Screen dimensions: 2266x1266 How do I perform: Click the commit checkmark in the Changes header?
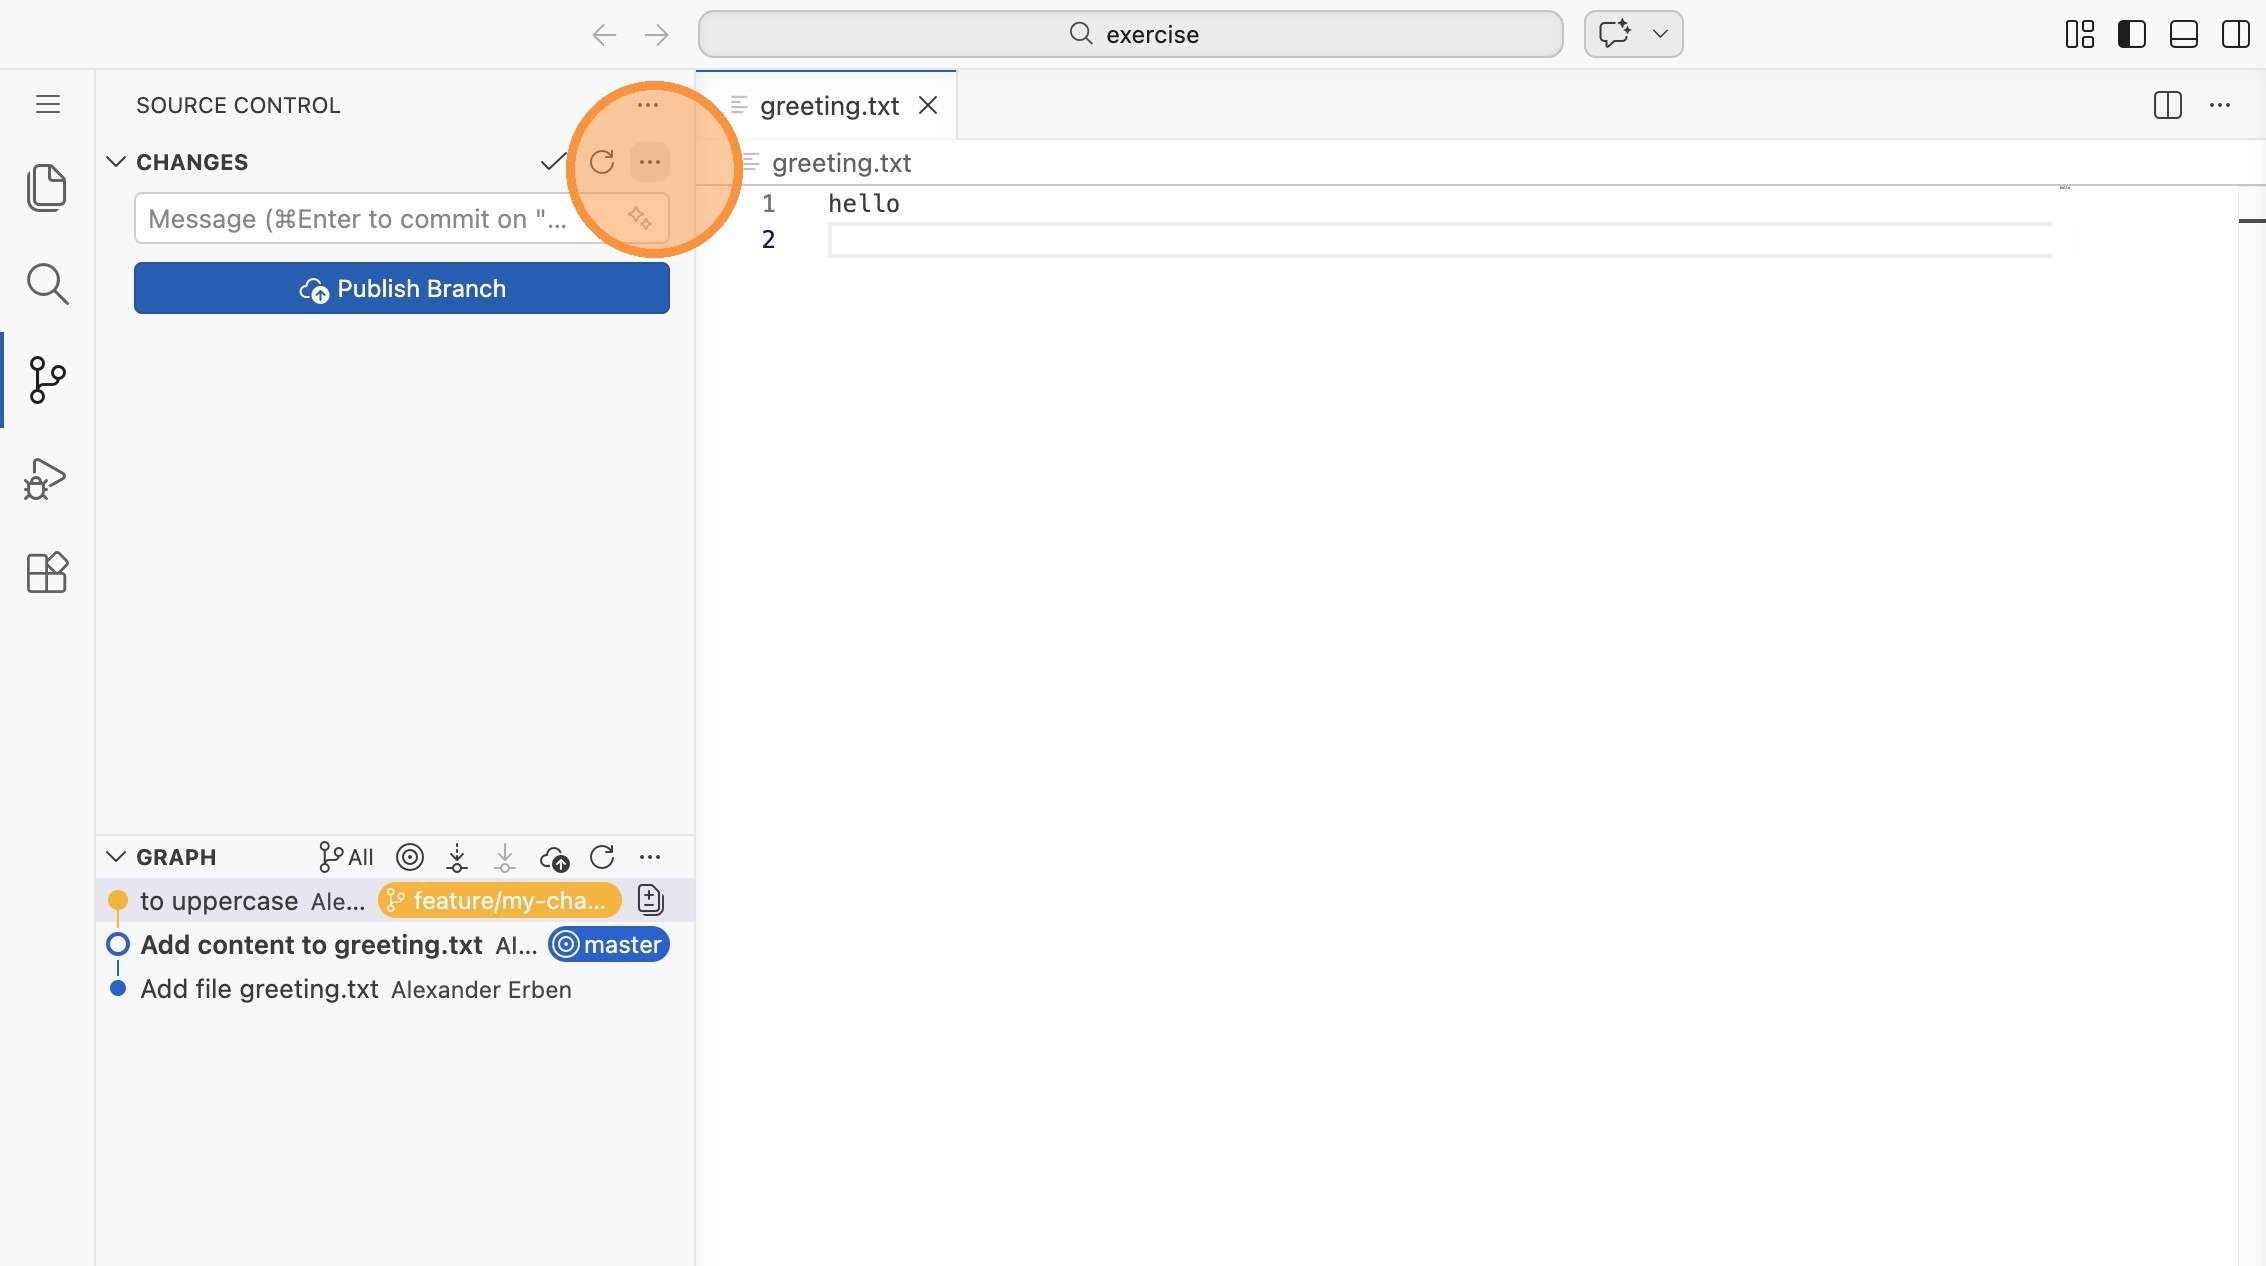point(553,162)
